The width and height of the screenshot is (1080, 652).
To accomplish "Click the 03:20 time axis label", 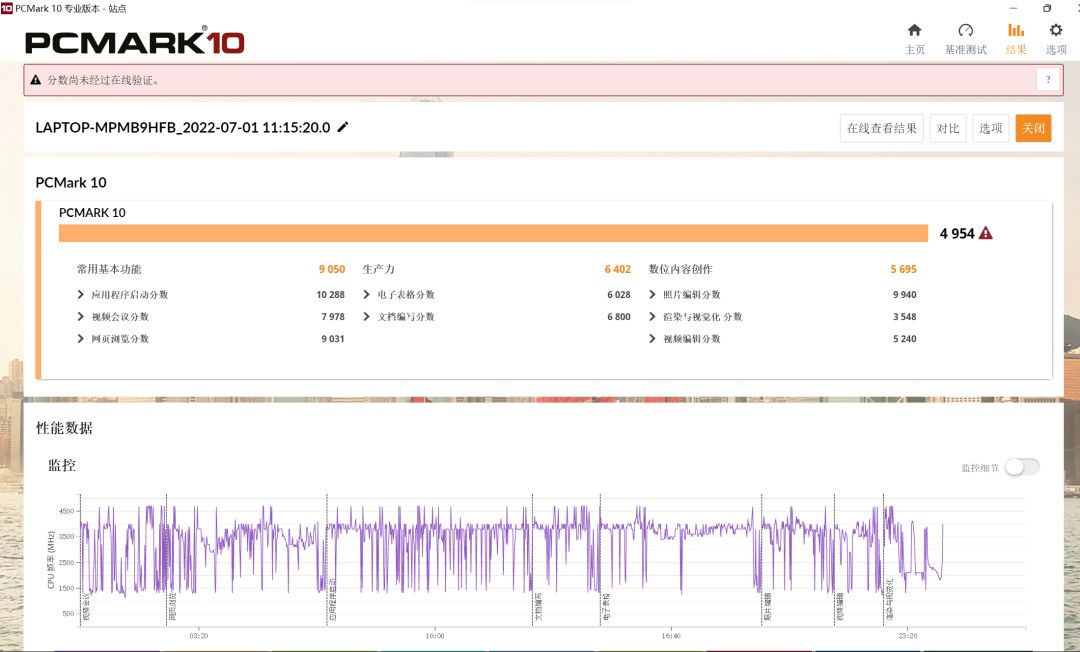I will coord(198,635).
